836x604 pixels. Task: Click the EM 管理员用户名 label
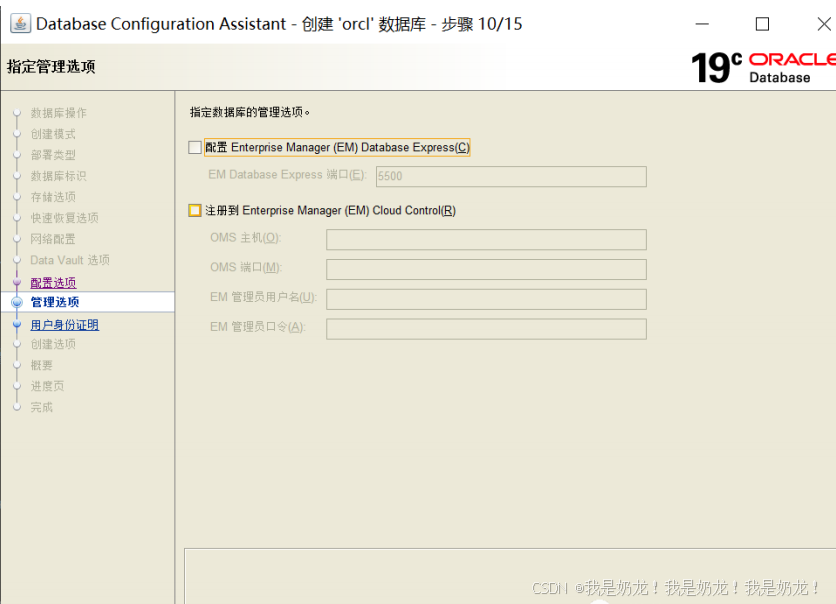263,297
